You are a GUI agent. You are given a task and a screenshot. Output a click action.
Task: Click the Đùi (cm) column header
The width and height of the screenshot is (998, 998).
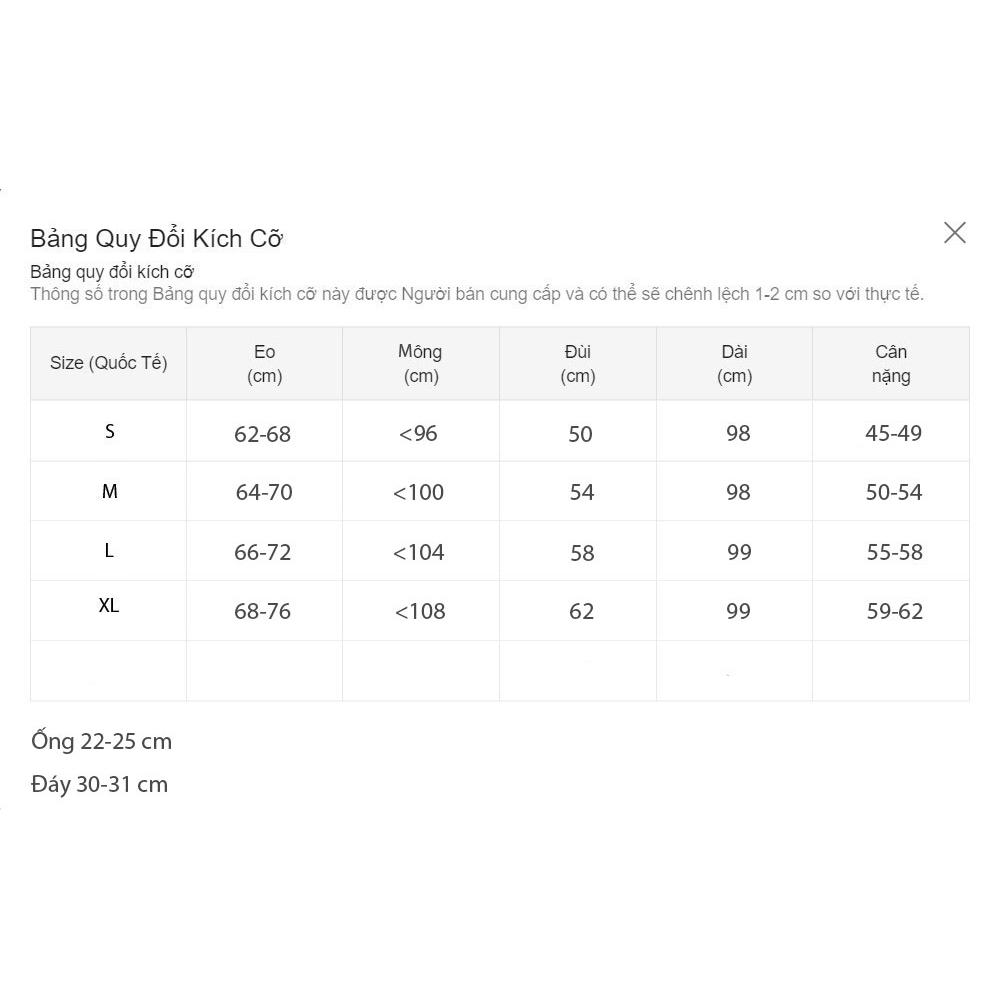[x=578, y=363]
